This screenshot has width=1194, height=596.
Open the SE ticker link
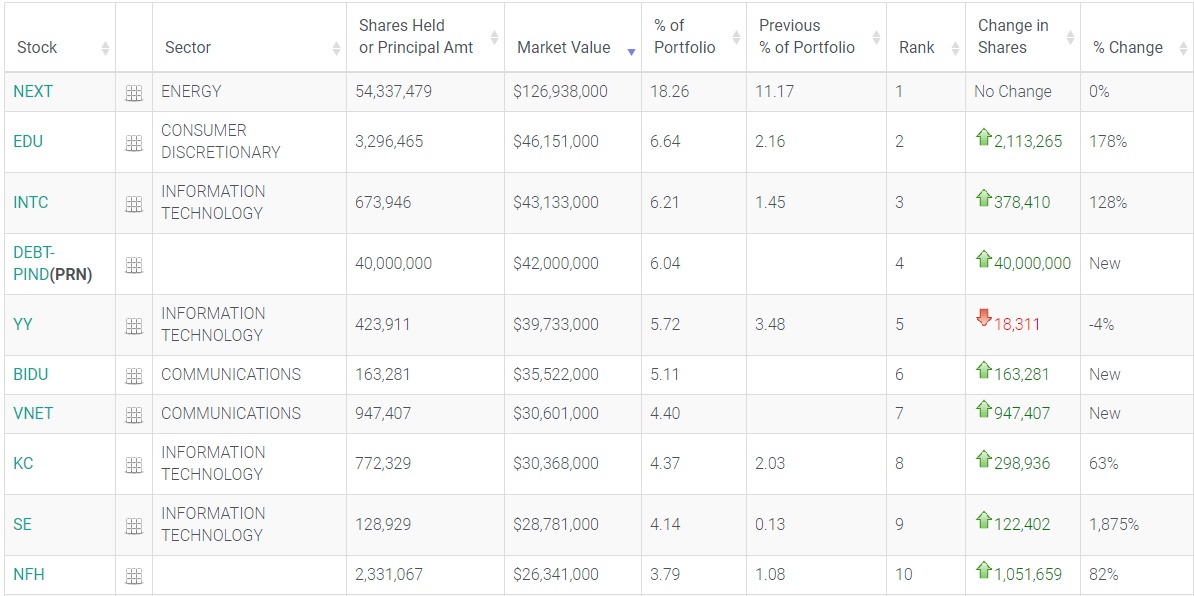22,524
